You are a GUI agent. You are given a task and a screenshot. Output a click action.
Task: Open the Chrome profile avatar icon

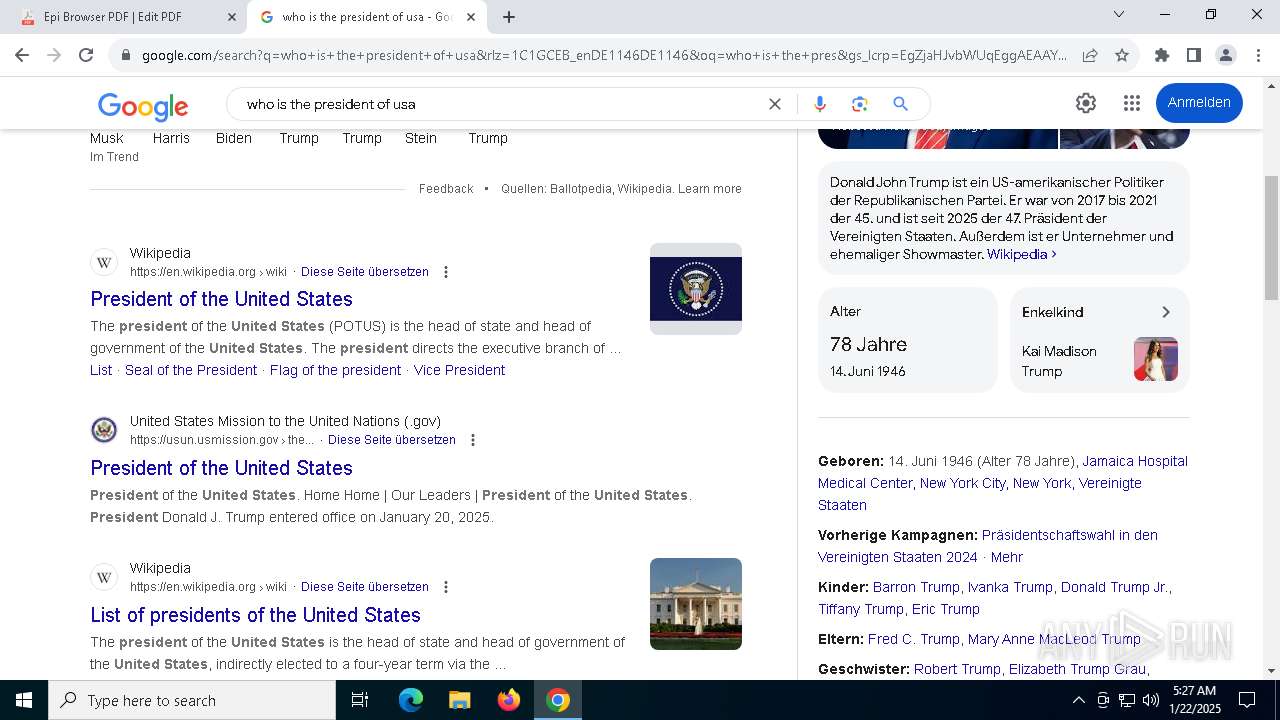coord(1226,55)
